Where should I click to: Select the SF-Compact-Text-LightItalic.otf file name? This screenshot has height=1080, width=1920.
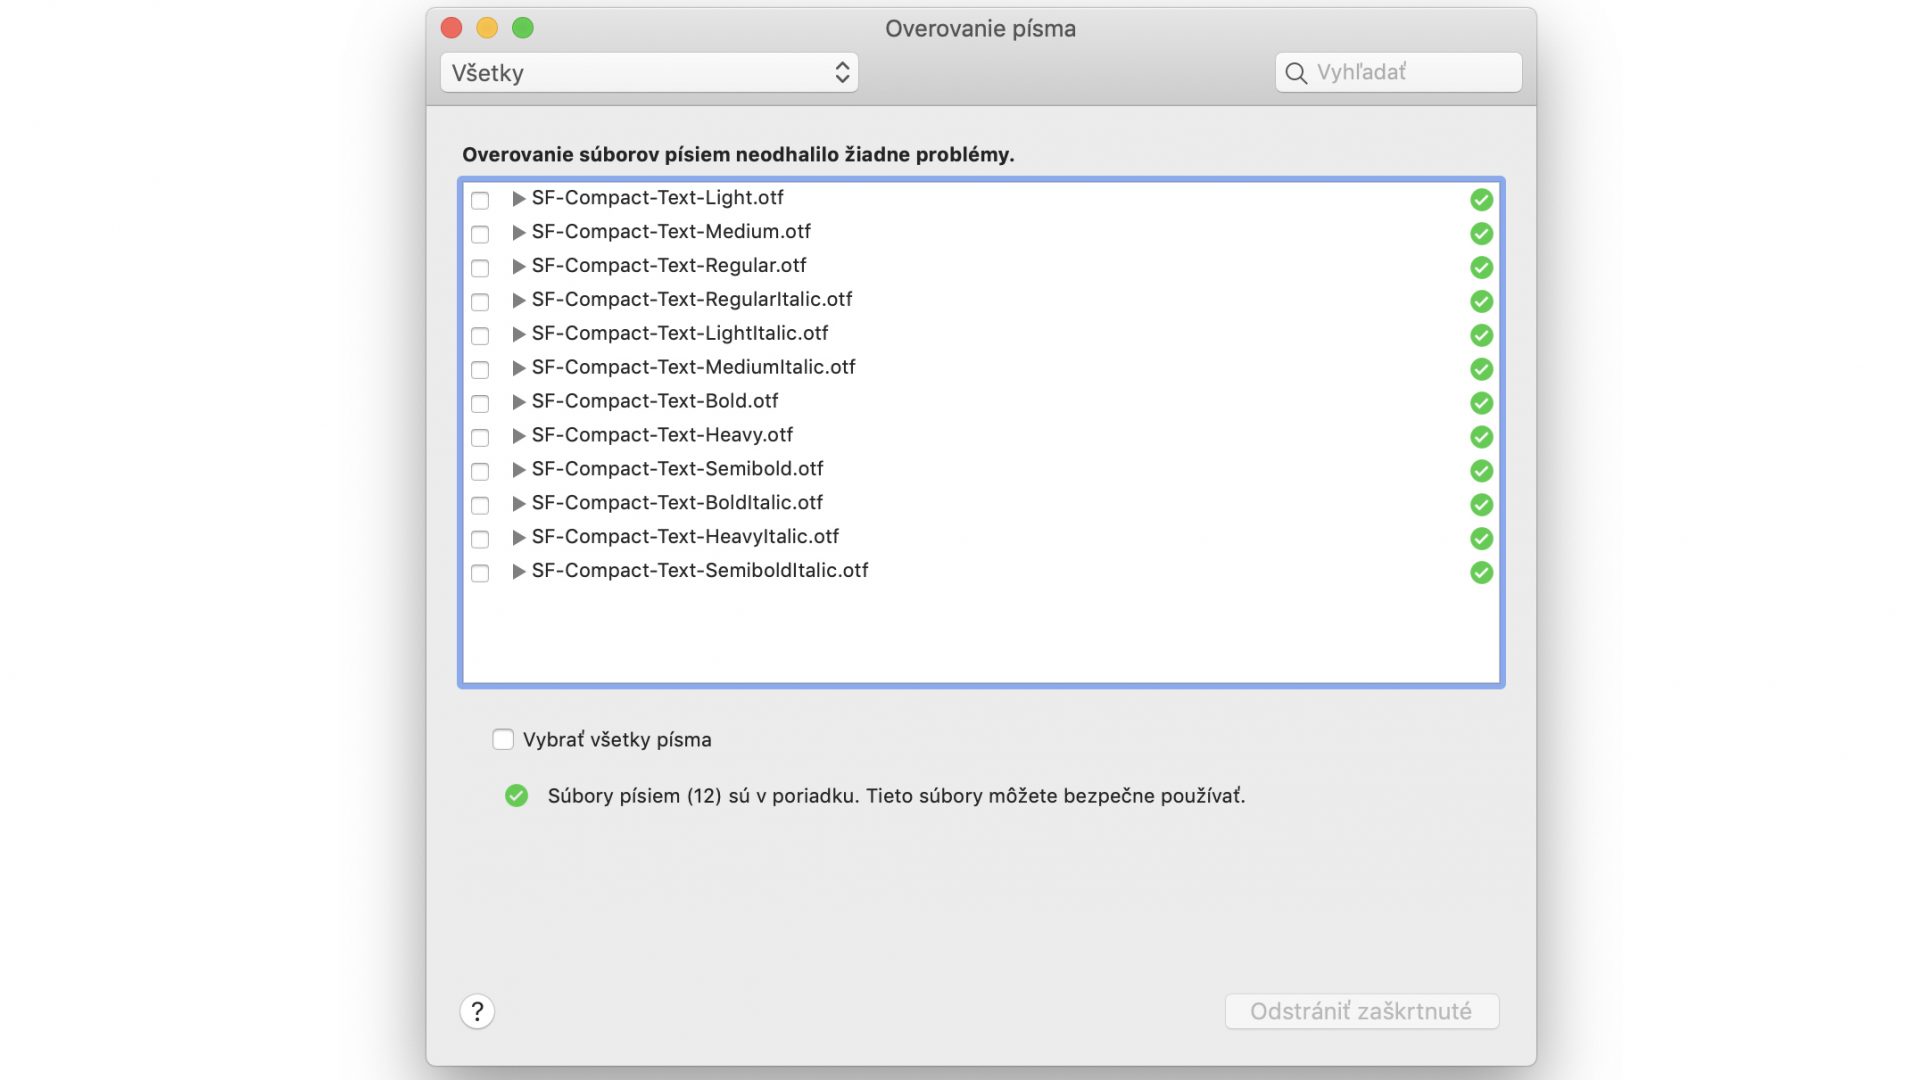[680, 334]
